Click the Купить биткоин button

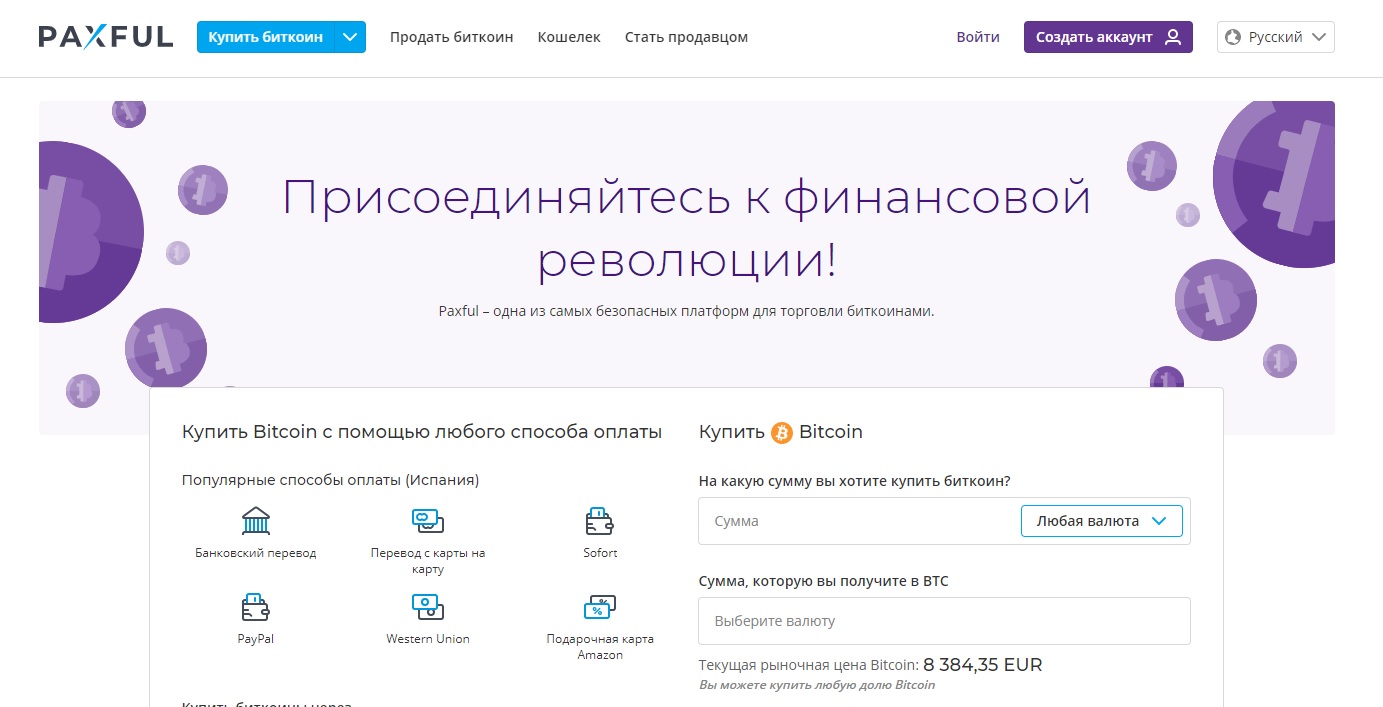point(265,37)
